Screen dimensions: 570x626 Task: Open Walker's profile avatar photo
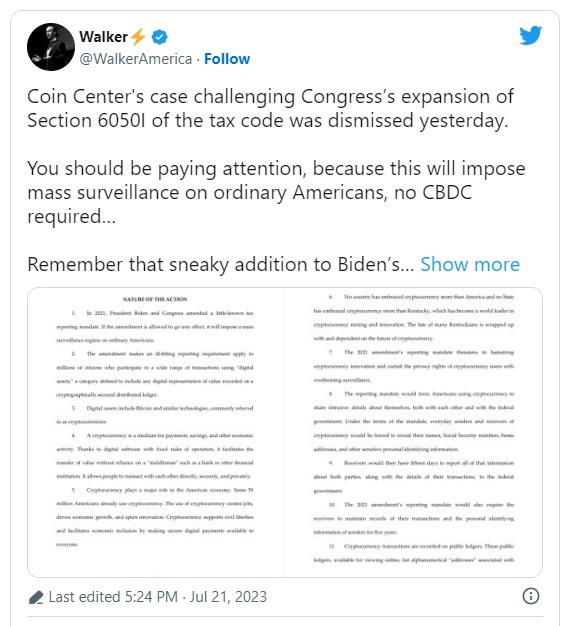tap(51, 47)
